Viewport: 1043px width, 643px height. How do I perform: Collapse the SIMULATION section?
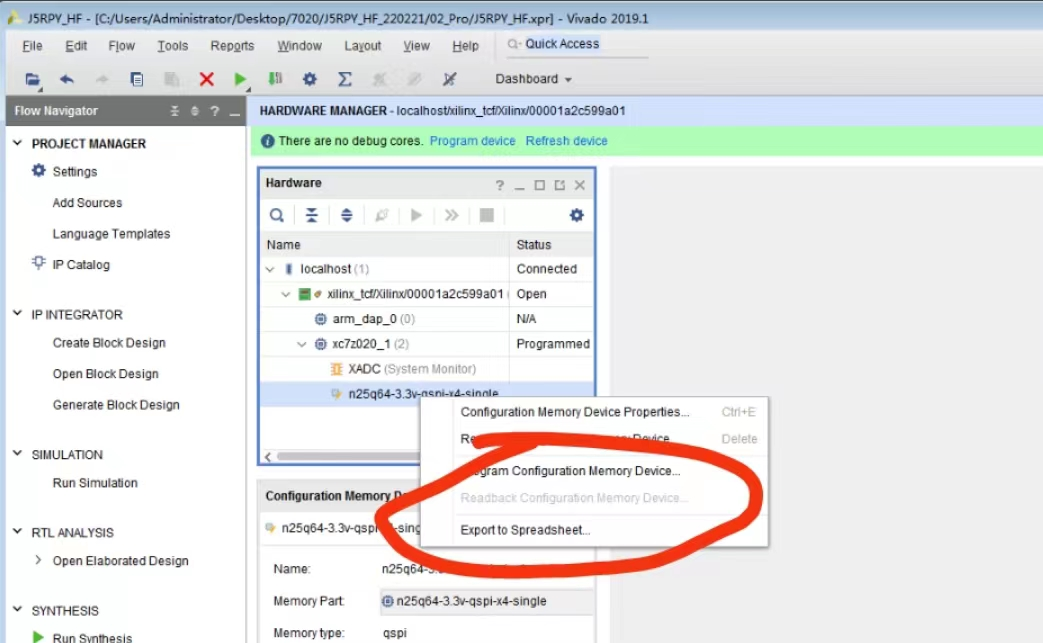tap(17, 454)
